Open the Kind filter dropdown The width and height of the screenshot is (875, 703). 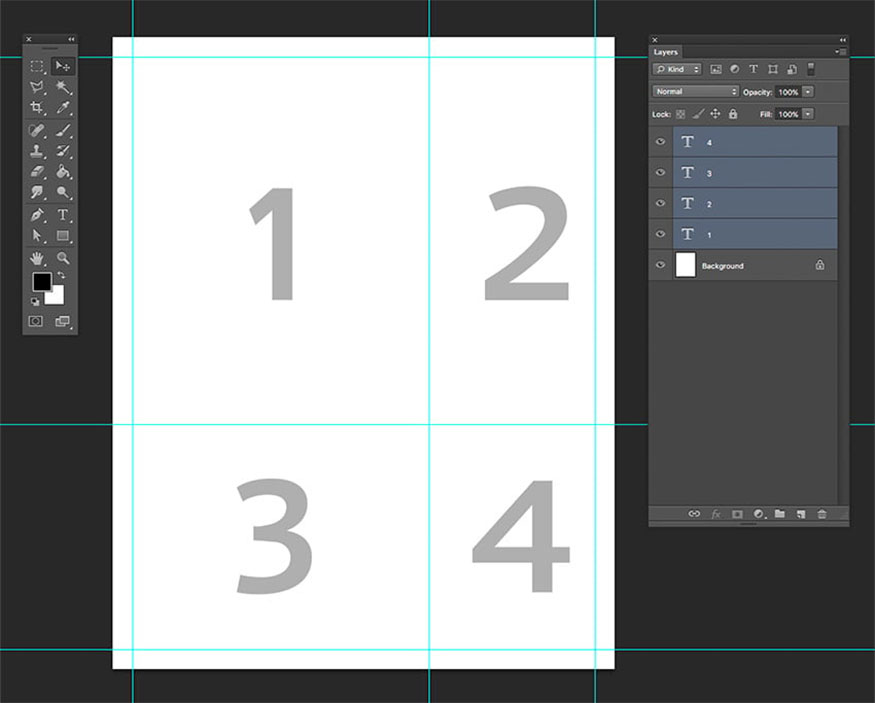coord(677,69)
